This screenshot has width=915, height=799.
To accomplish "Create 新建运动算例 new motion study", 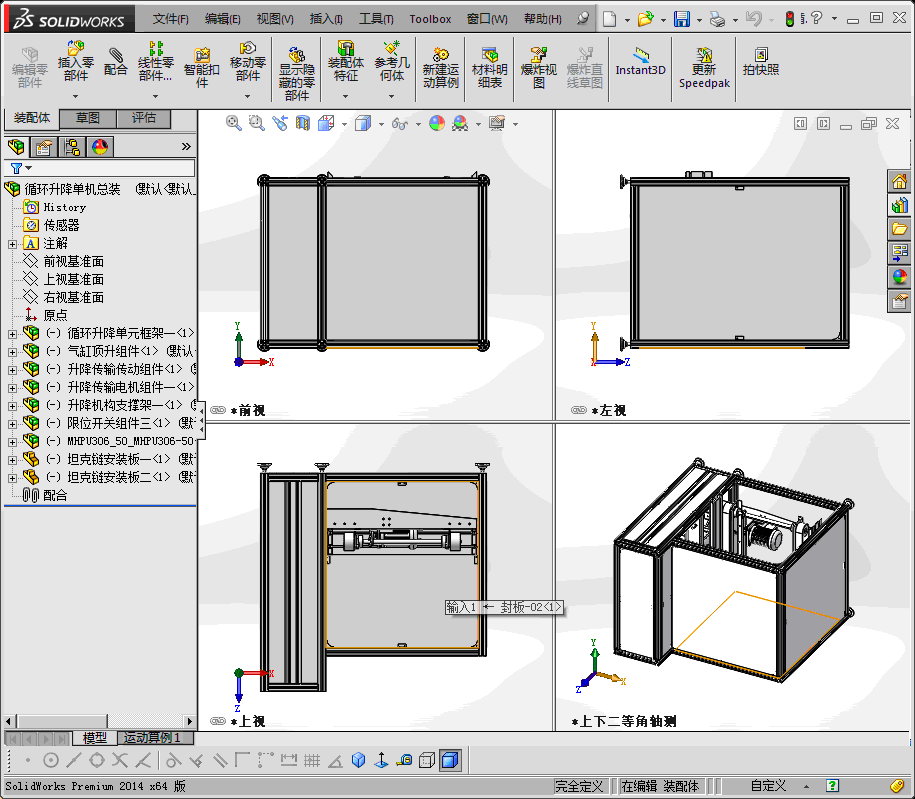I will coord(441,68).
